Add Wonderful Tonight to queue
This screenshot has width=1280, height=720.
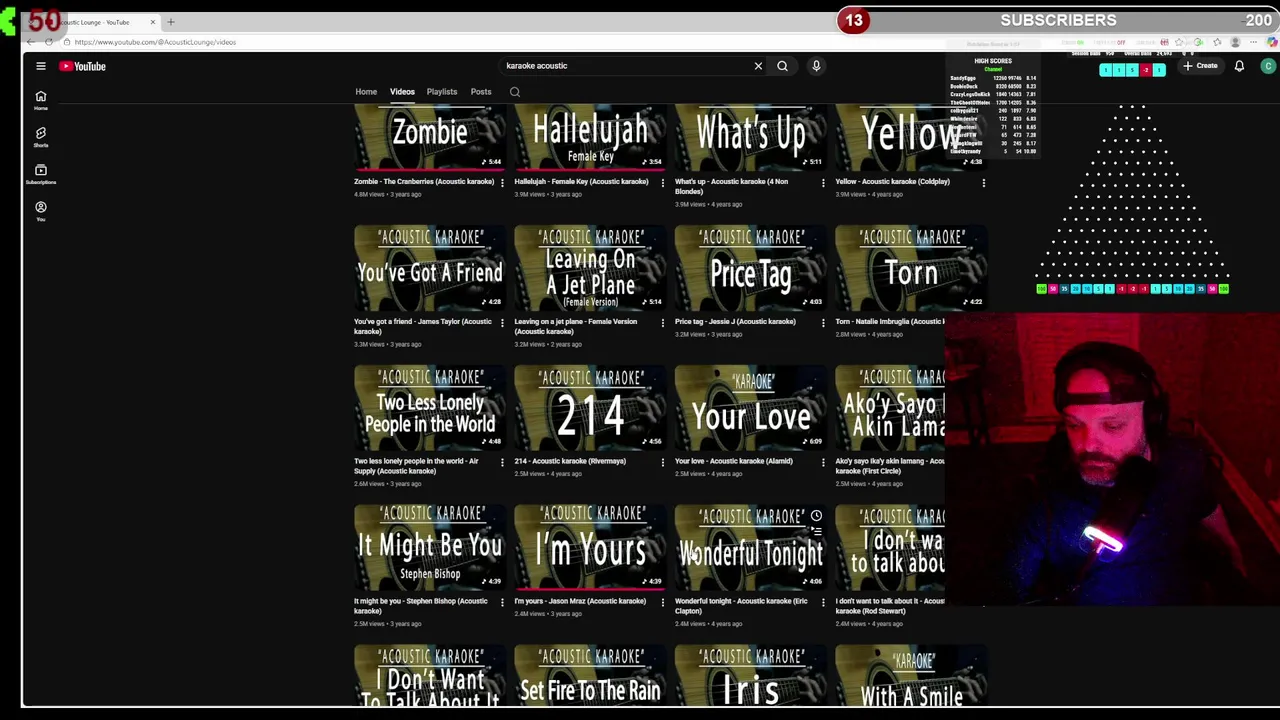point(816,532)
